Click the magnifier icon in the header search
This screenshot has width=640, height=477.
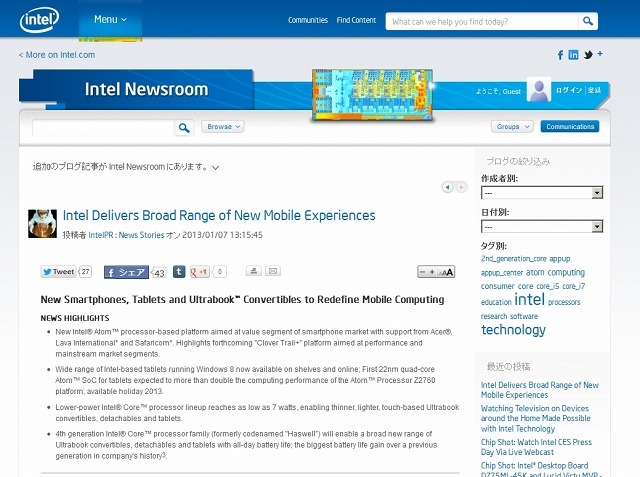pos(588,21)
